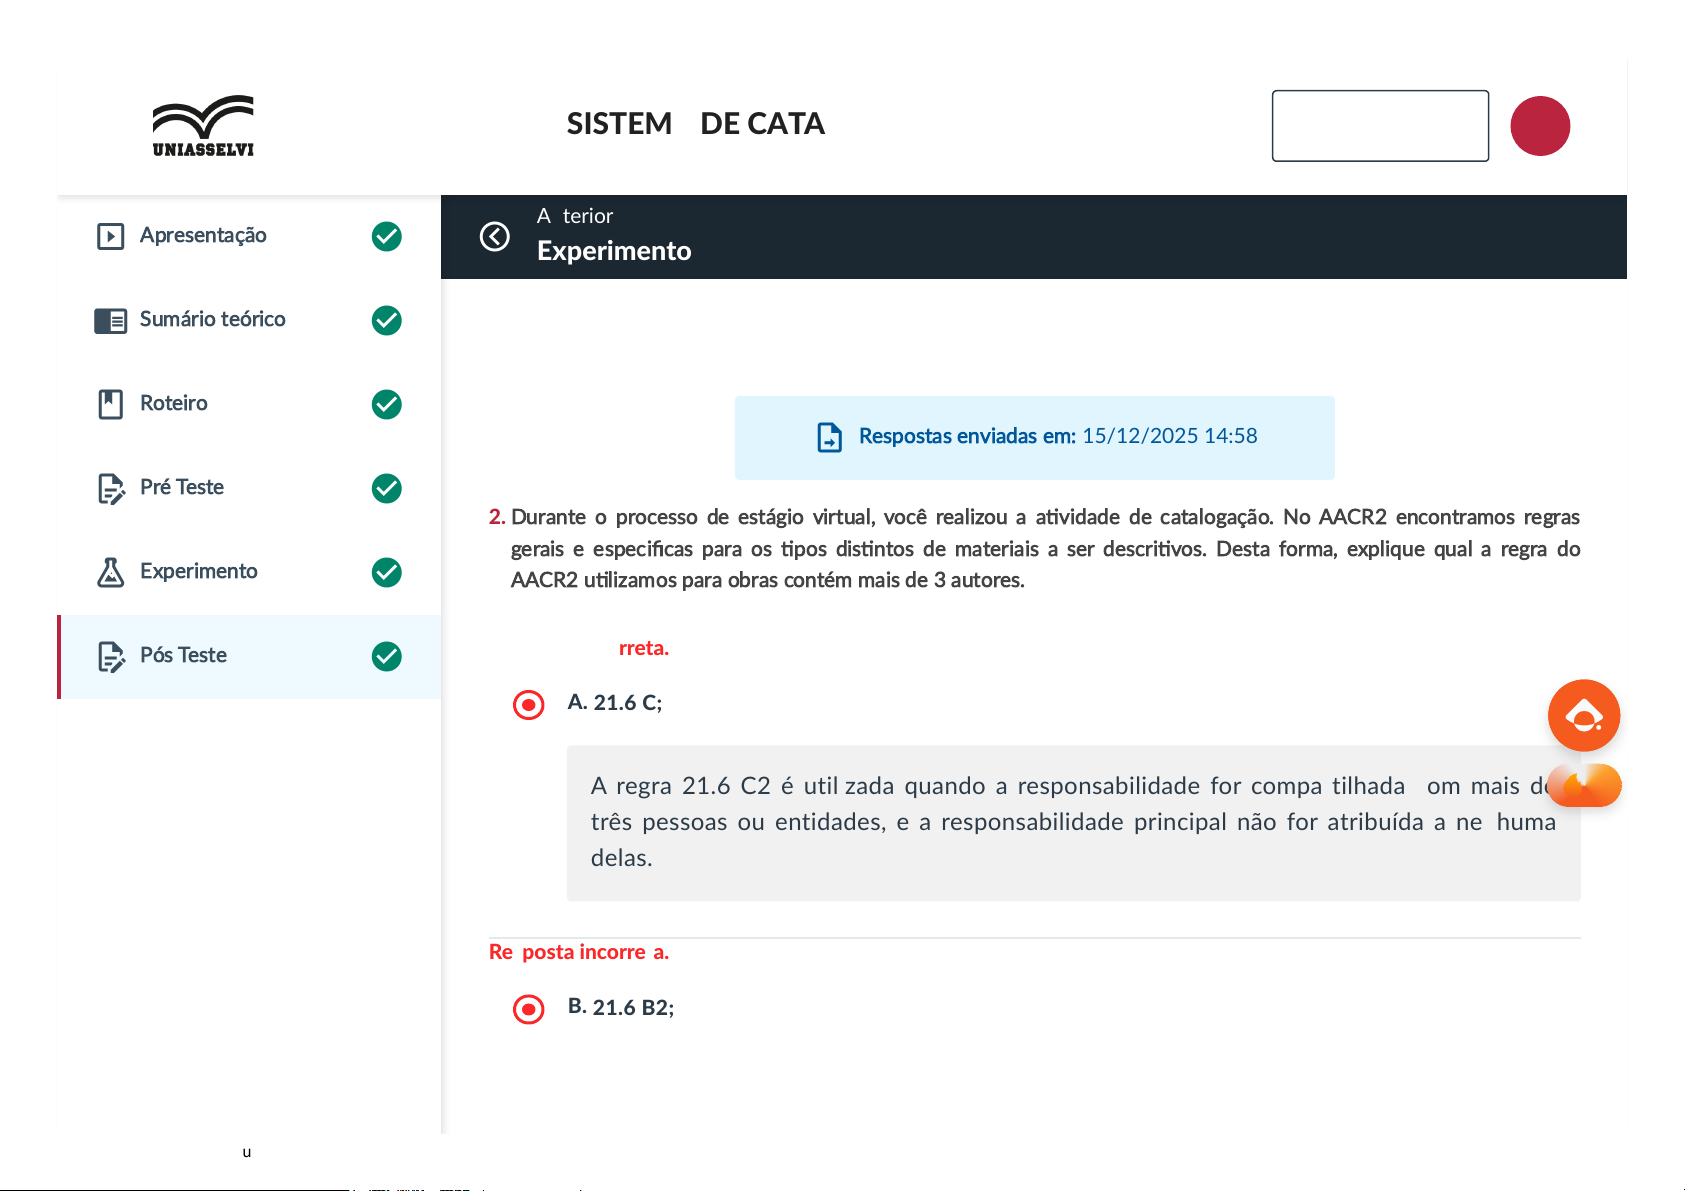Click the Pós Teste document icon

pos(111,657)
